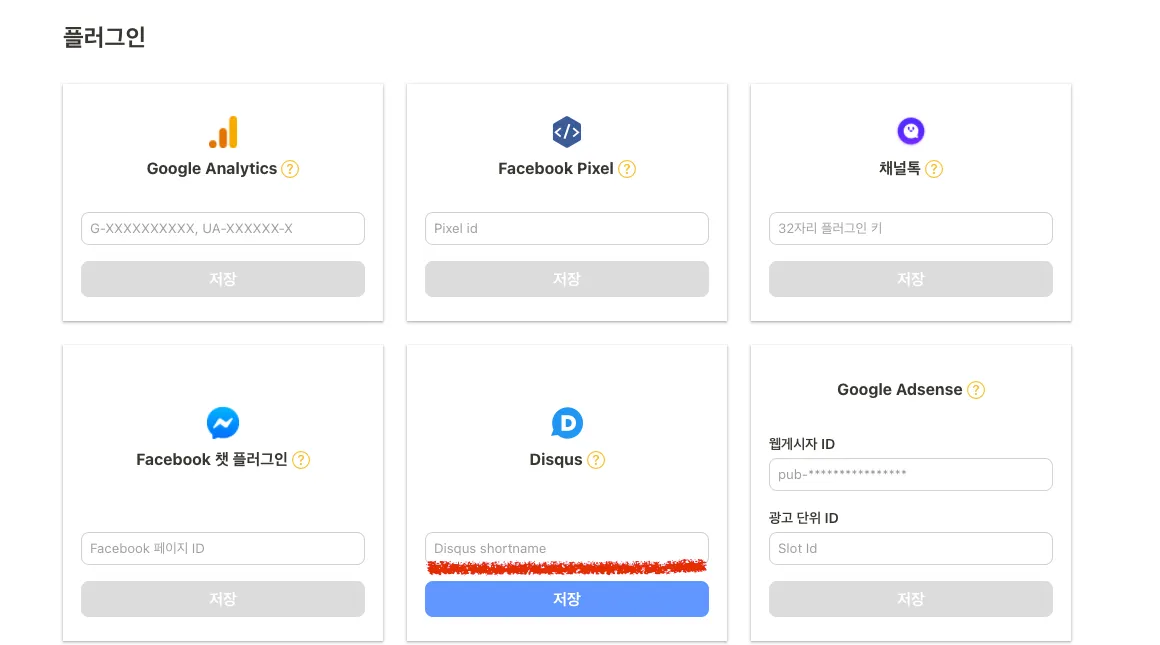This screenshot has height=645, width=1160.
Task: Click the Disqus shortname input field
Action: (x=567, y=548)
